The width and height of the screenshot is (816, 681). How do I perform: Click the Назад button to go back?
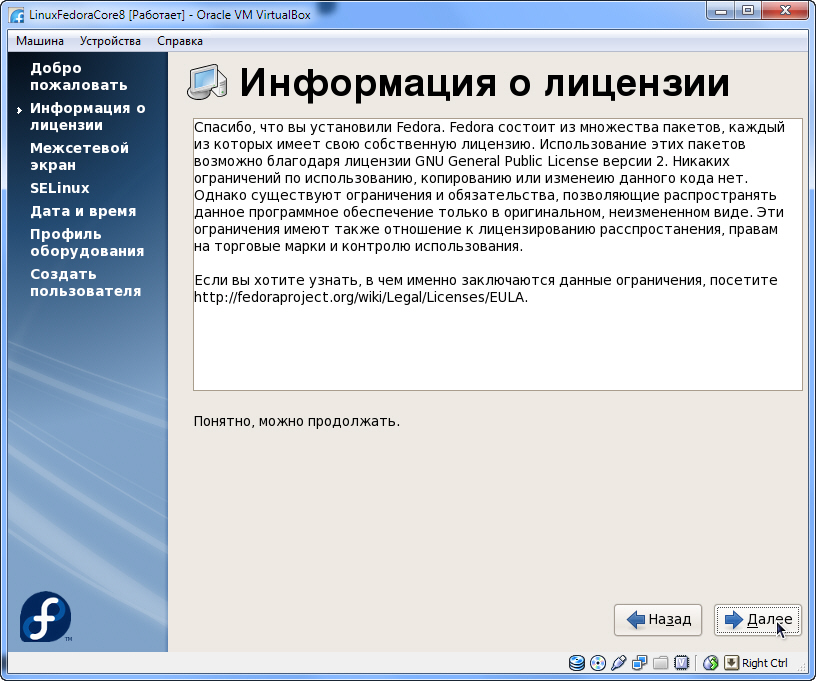(658, 620)
